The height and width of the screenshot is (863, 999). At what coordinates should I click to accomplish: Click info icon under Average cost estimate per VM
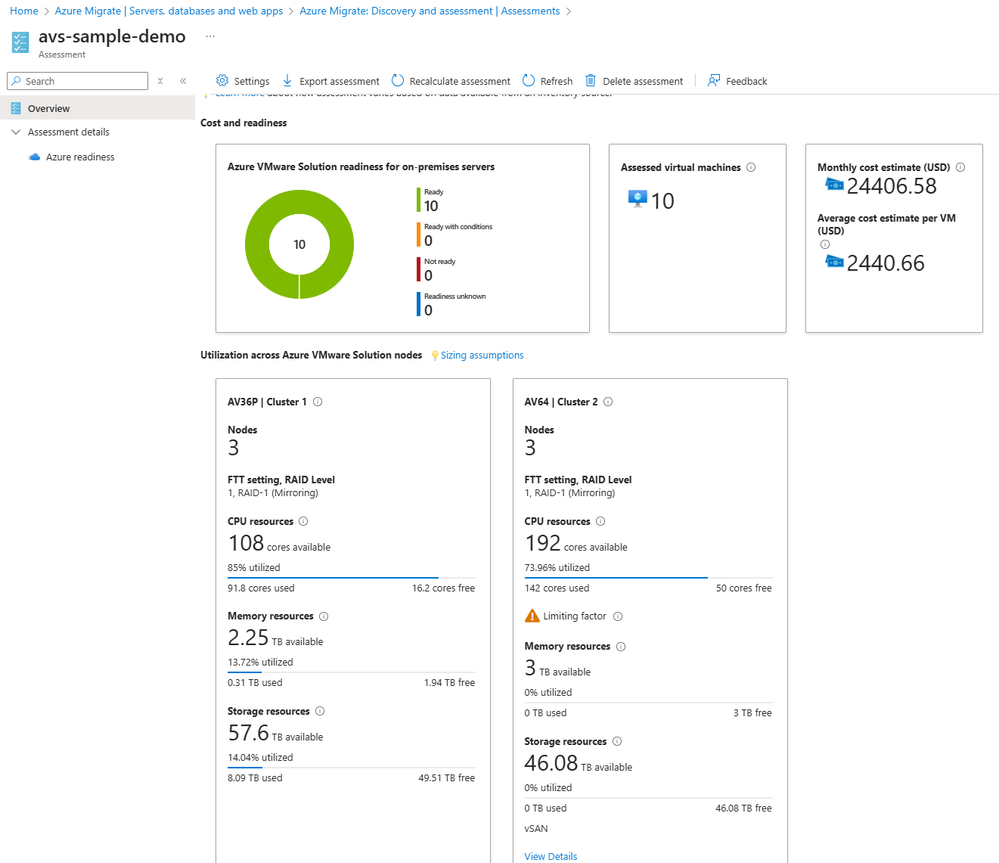tap(824, 245)
